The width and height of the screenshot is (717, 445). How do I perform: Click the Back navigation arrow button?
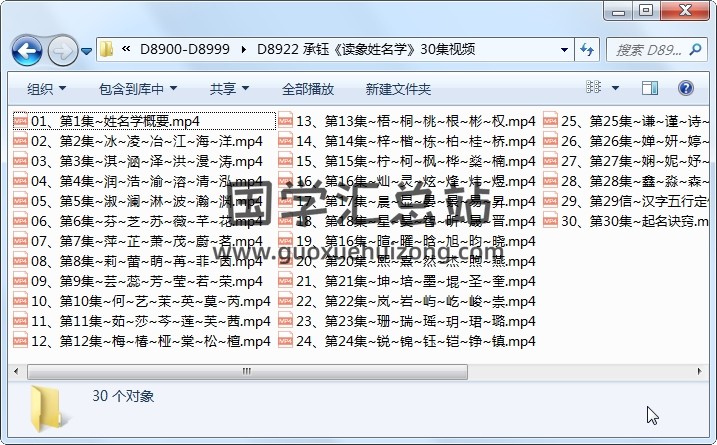click(27, 50)
